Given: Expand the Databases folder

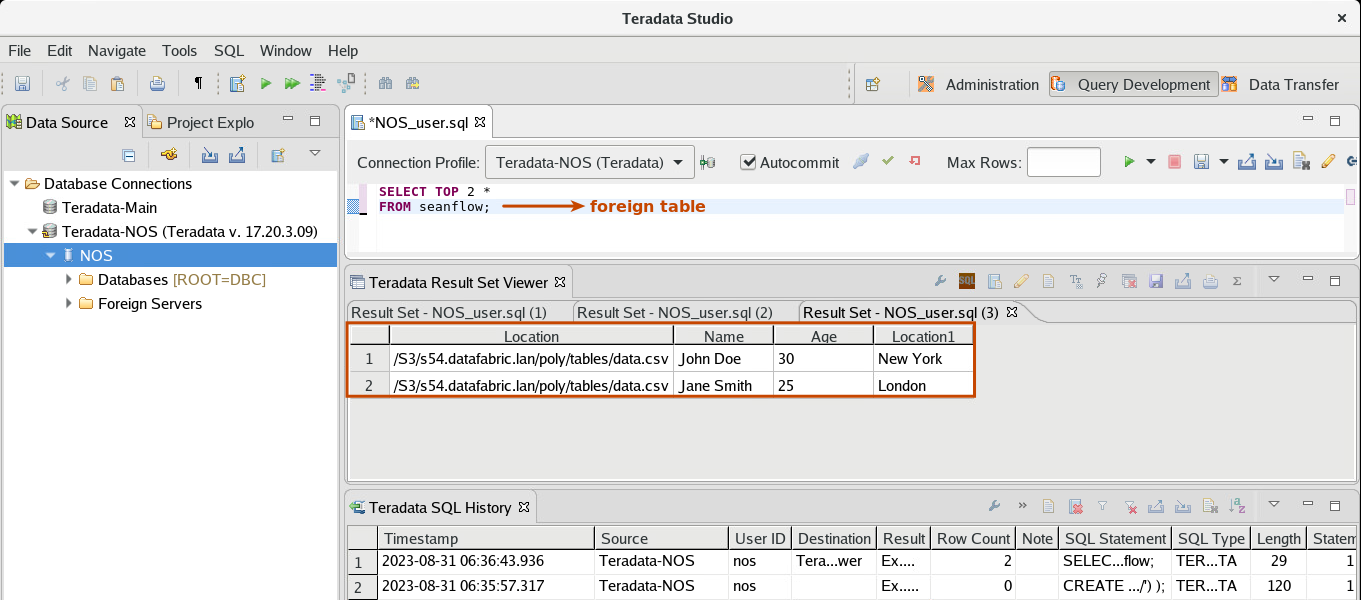Looking at the screenshot, I should coord(69,280).
